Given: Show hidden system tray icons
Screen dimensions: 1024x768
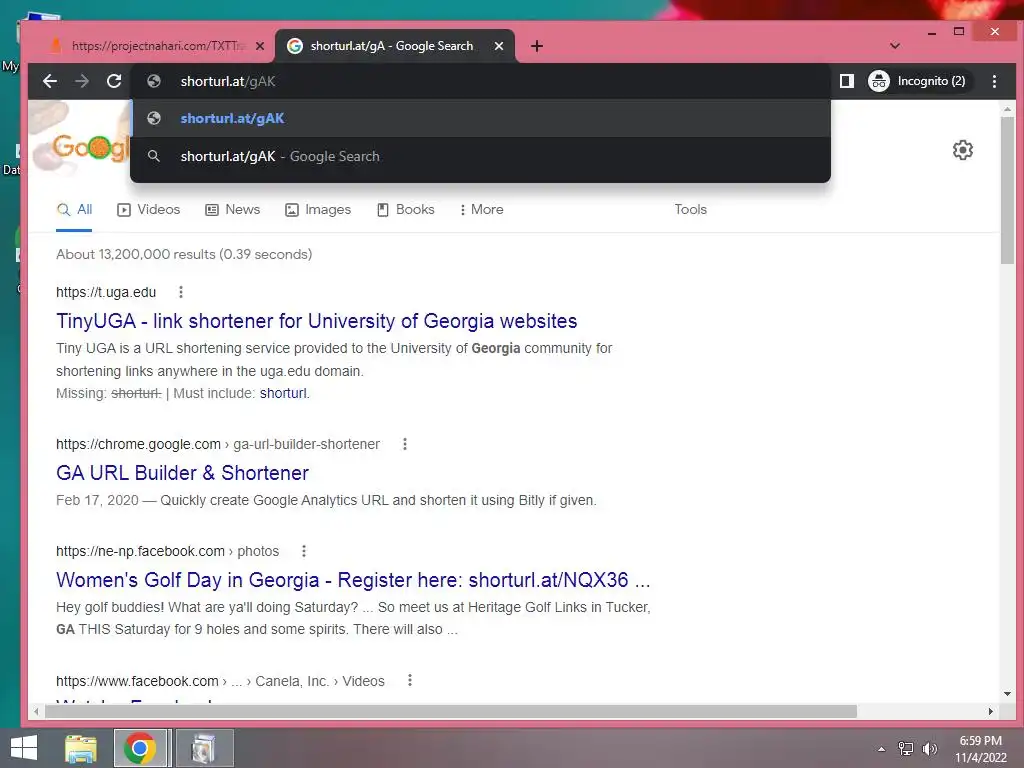Looking at the screenshot, I should [882, 749].
